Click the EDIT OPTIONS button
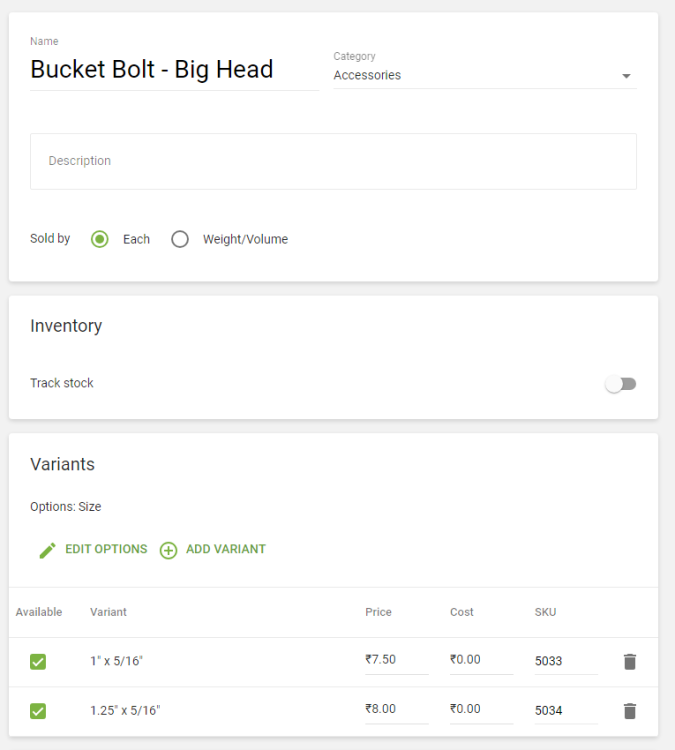Viewport: 675px width, 750px height. tap(106, 549)
